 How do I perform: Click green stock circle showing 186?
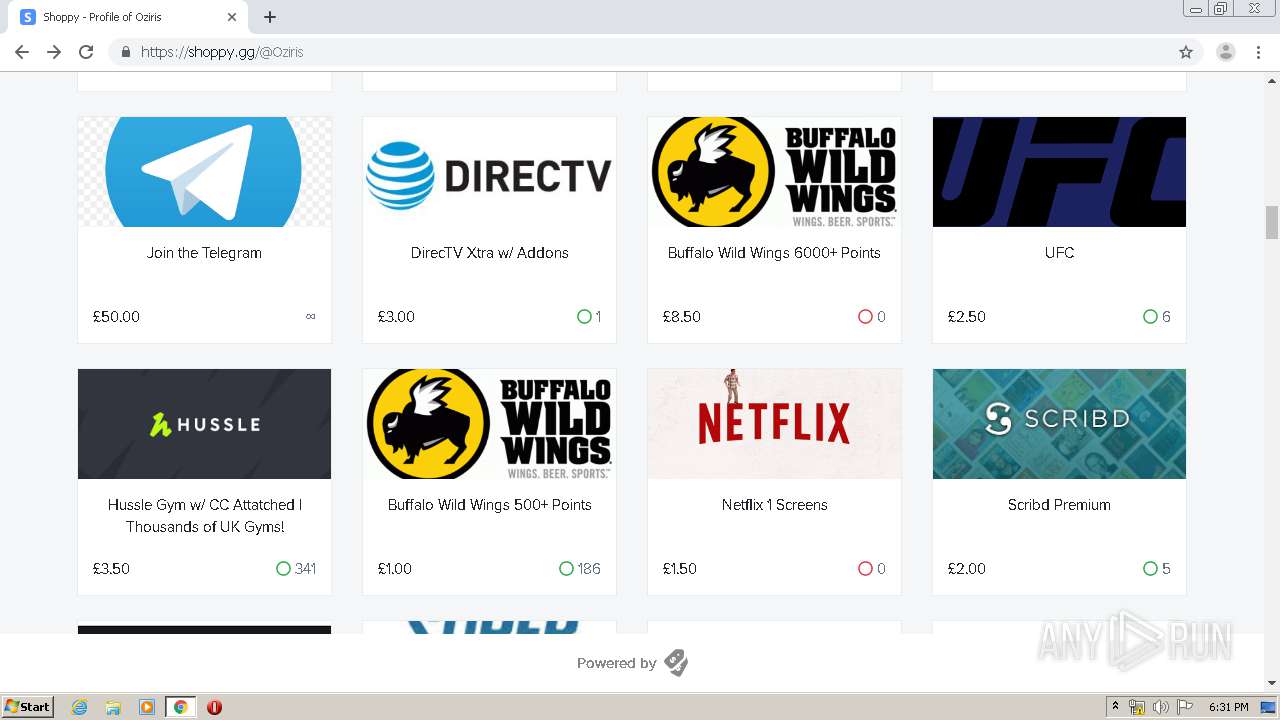click(x=566, y=569)
